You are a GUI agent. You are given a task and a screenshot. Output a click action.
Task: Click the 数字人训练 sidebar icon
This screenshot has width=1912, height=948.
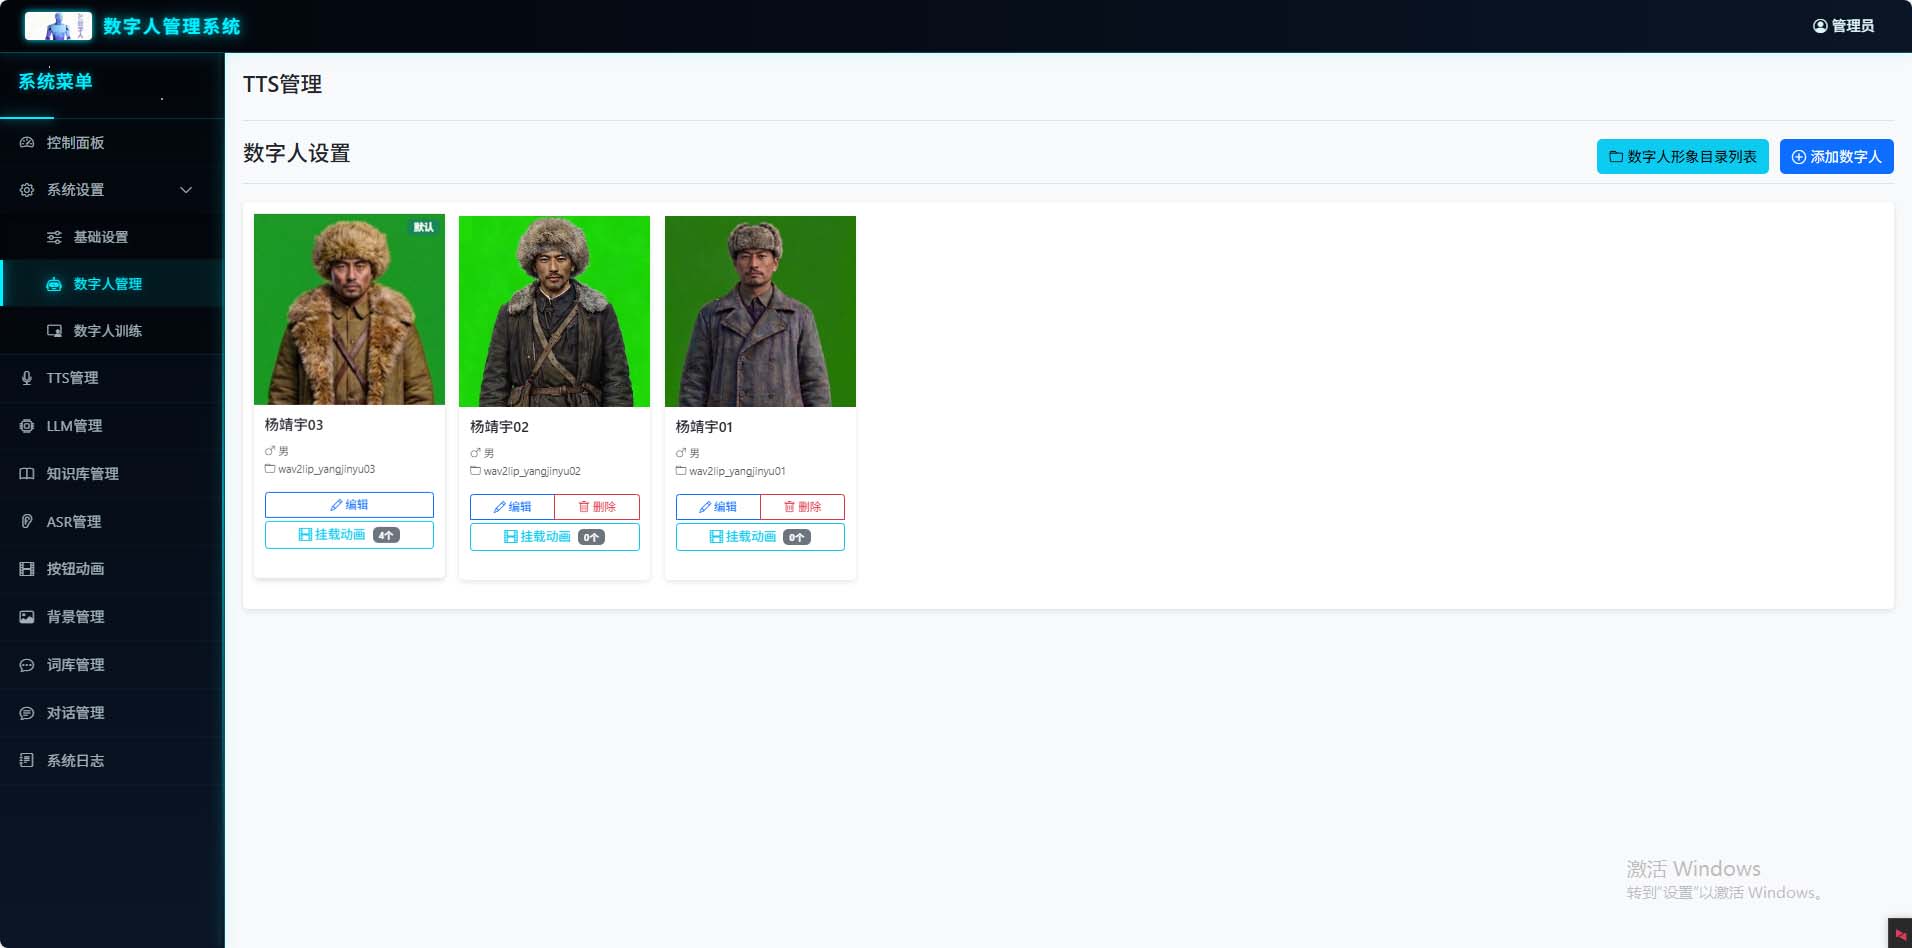[x=54, y=331]
